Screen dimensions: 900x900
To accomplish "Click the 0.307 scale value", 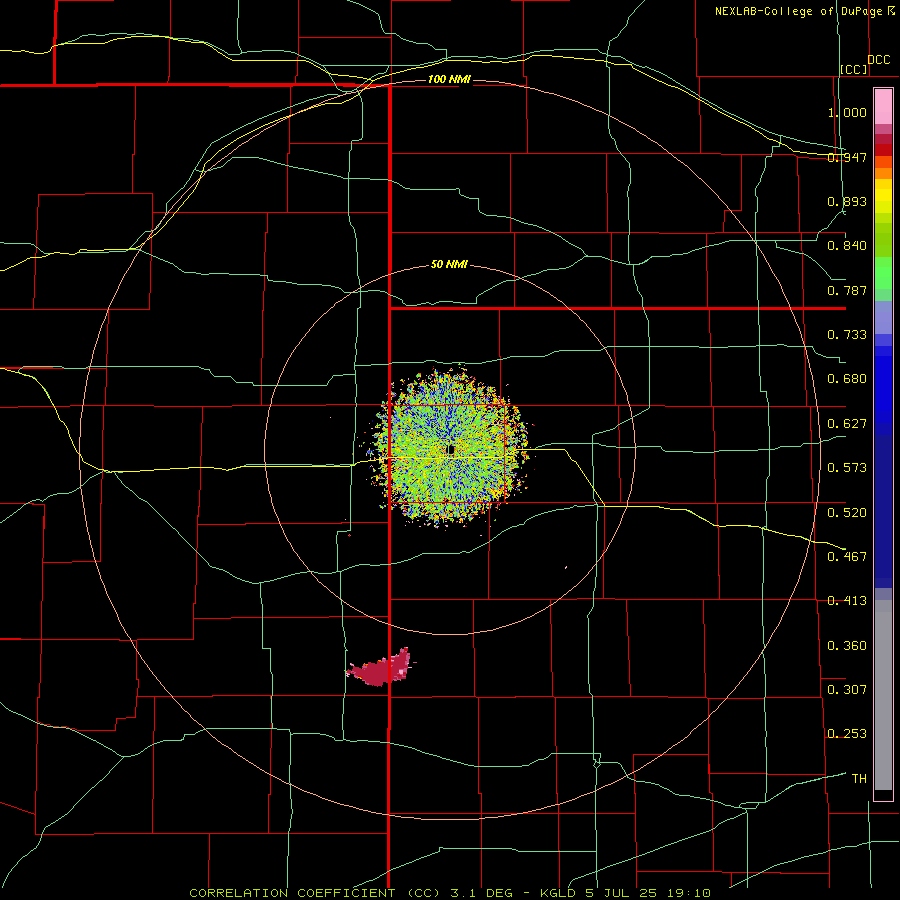I will click(847, 689).
